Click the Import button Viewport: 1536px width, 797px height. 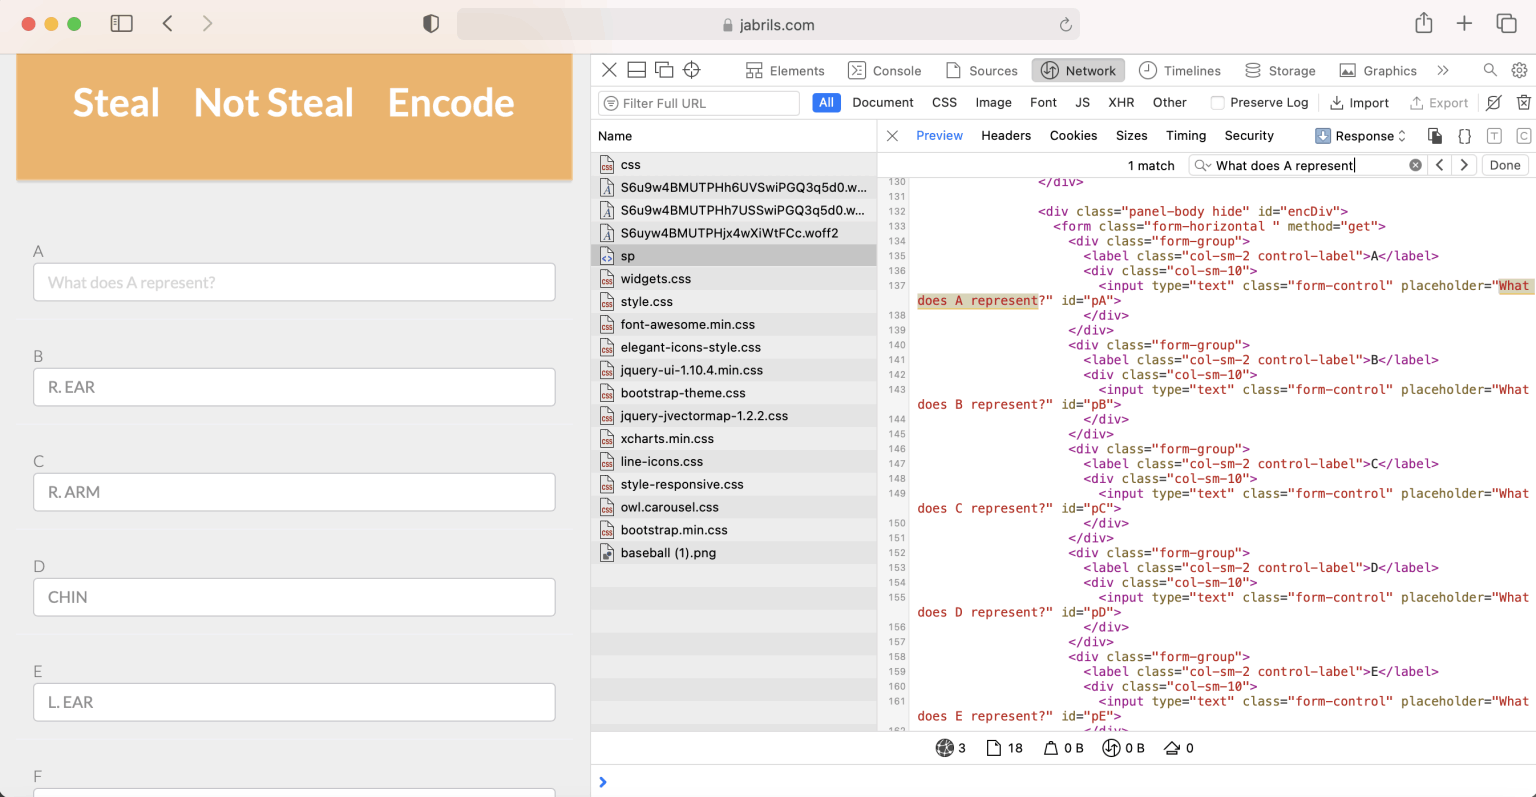click(1359, 102)
